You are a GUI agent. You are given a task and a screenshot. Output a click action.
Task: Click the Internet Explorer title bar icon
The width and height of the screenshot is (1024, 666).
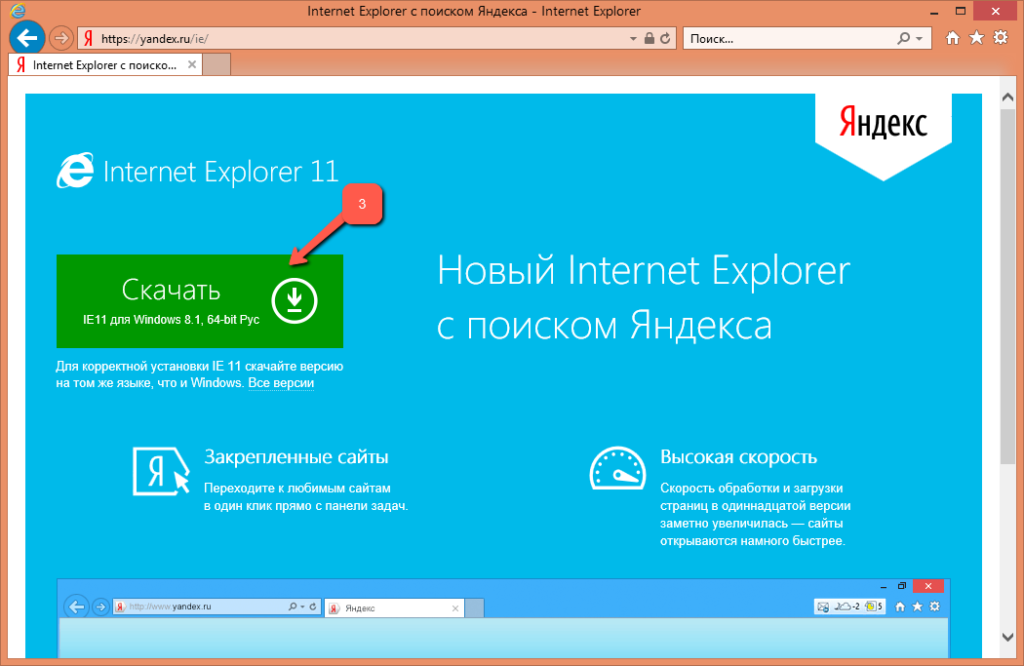18,11
